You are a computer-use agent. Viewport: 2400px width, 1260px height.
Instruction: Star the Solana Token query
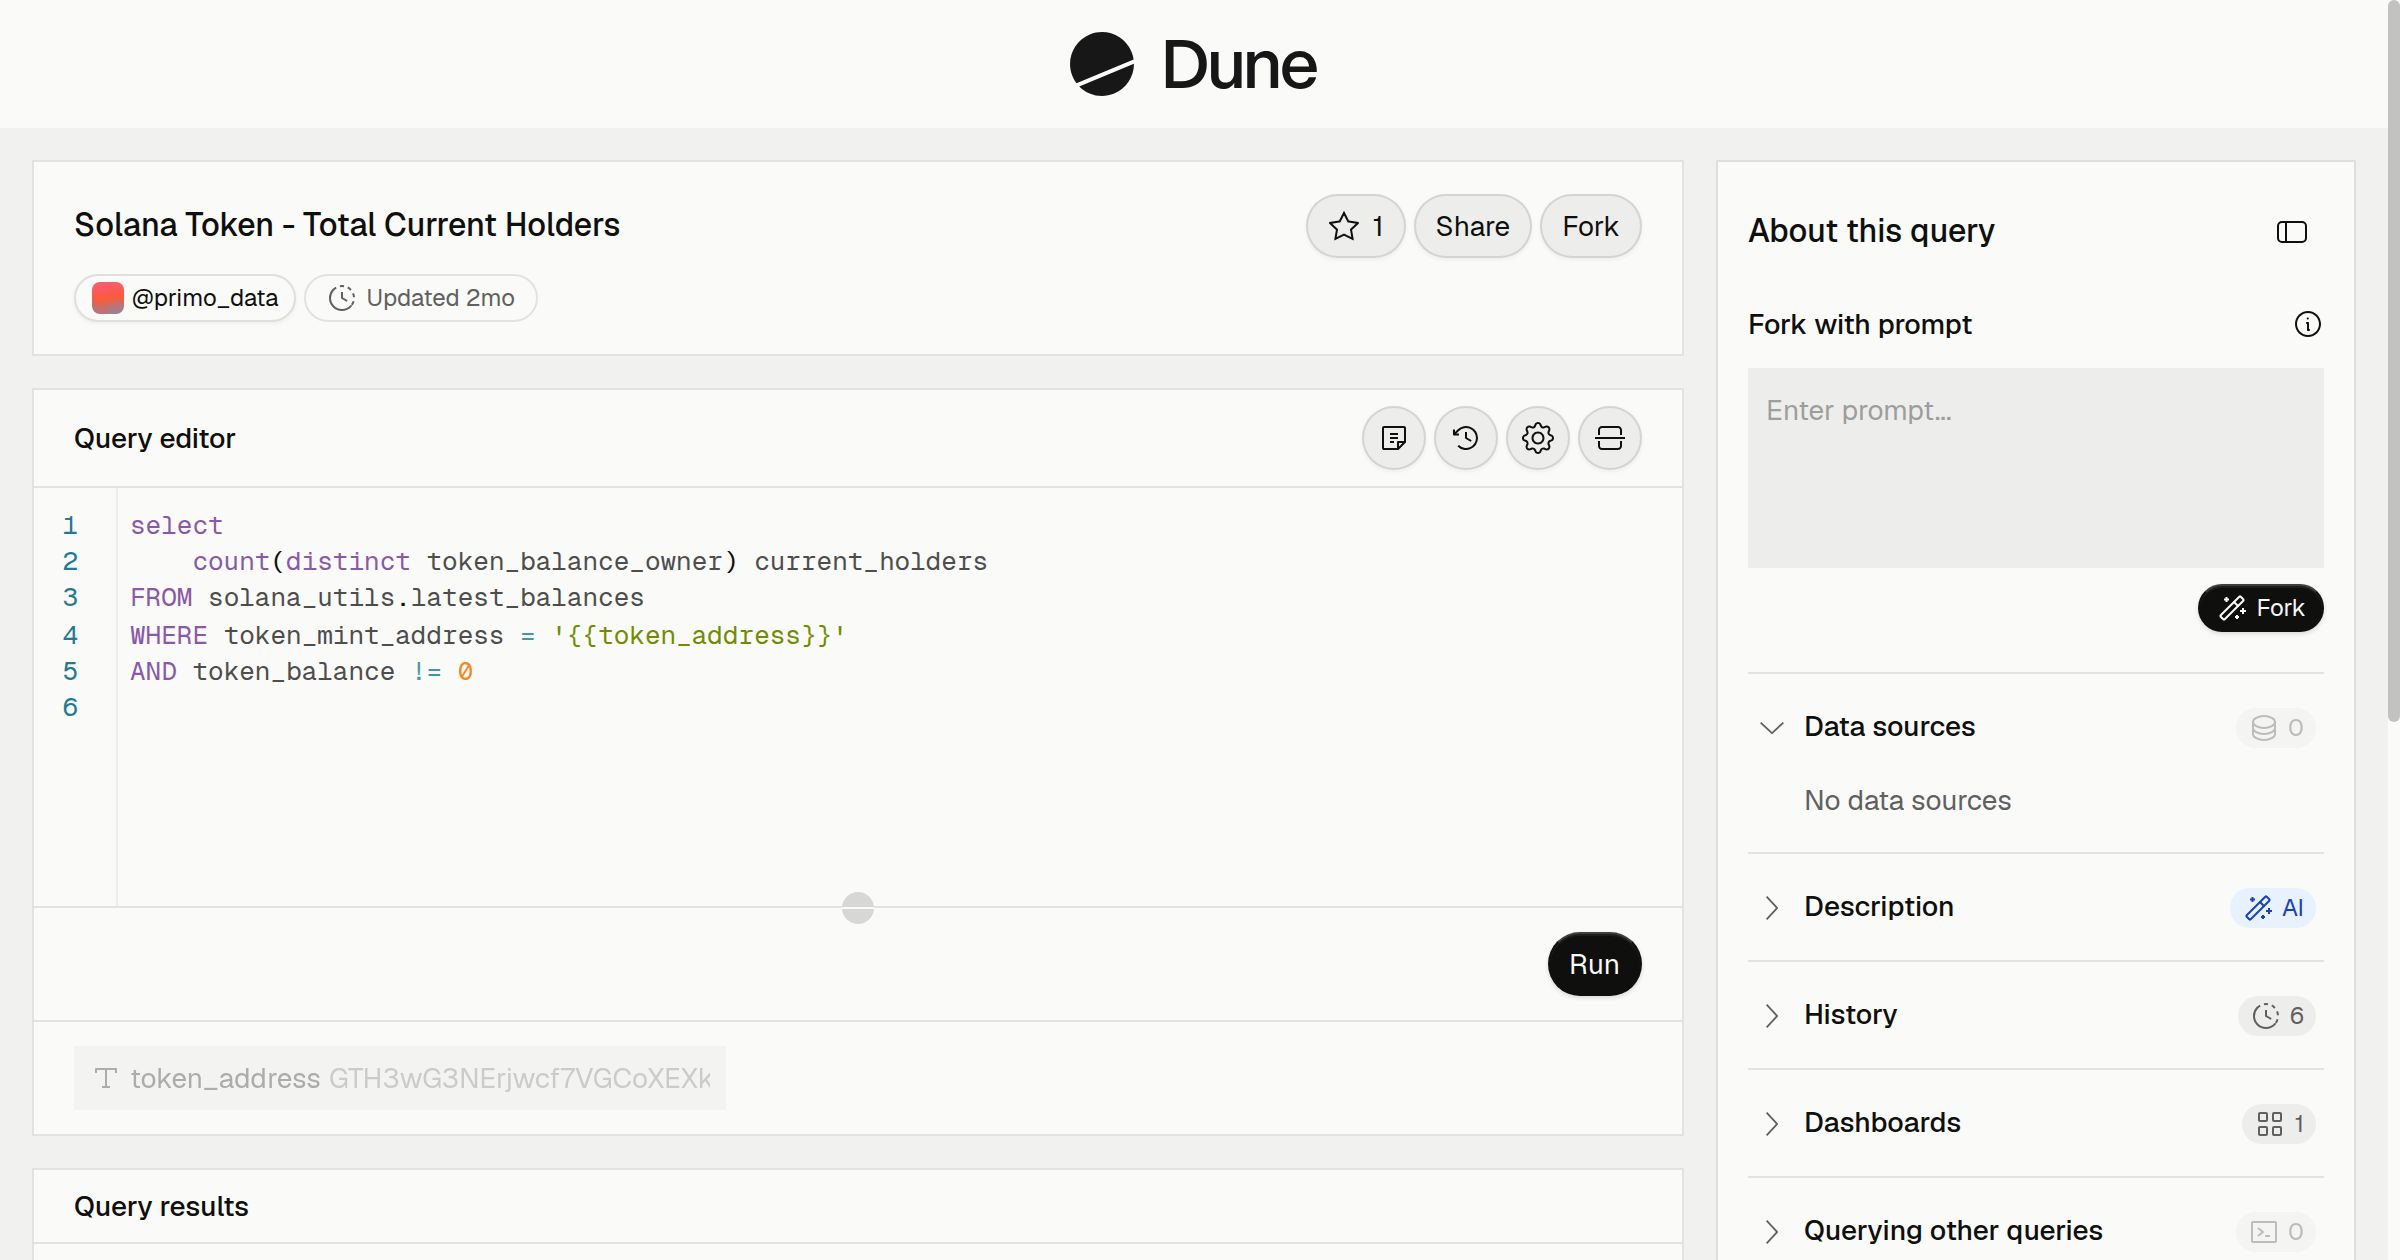[x=1355, y=226]
